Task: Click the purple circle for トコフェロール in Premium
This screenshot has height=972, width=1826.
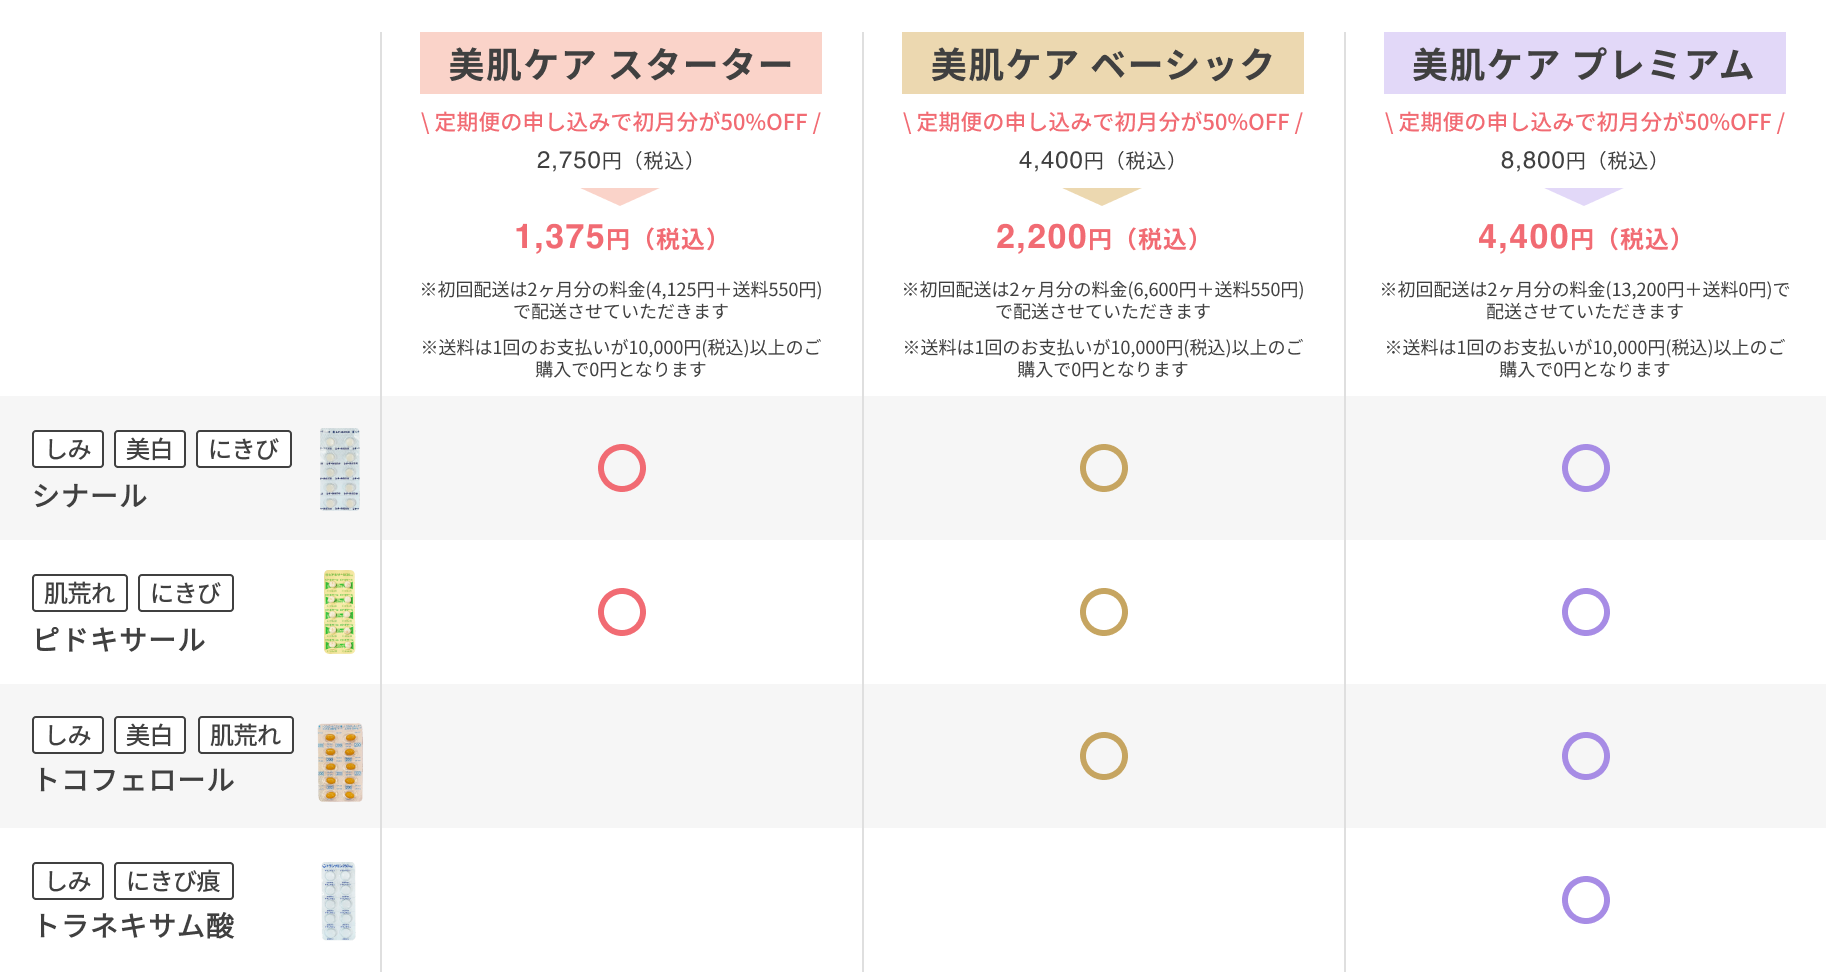Action: (x=1585, y=756)
